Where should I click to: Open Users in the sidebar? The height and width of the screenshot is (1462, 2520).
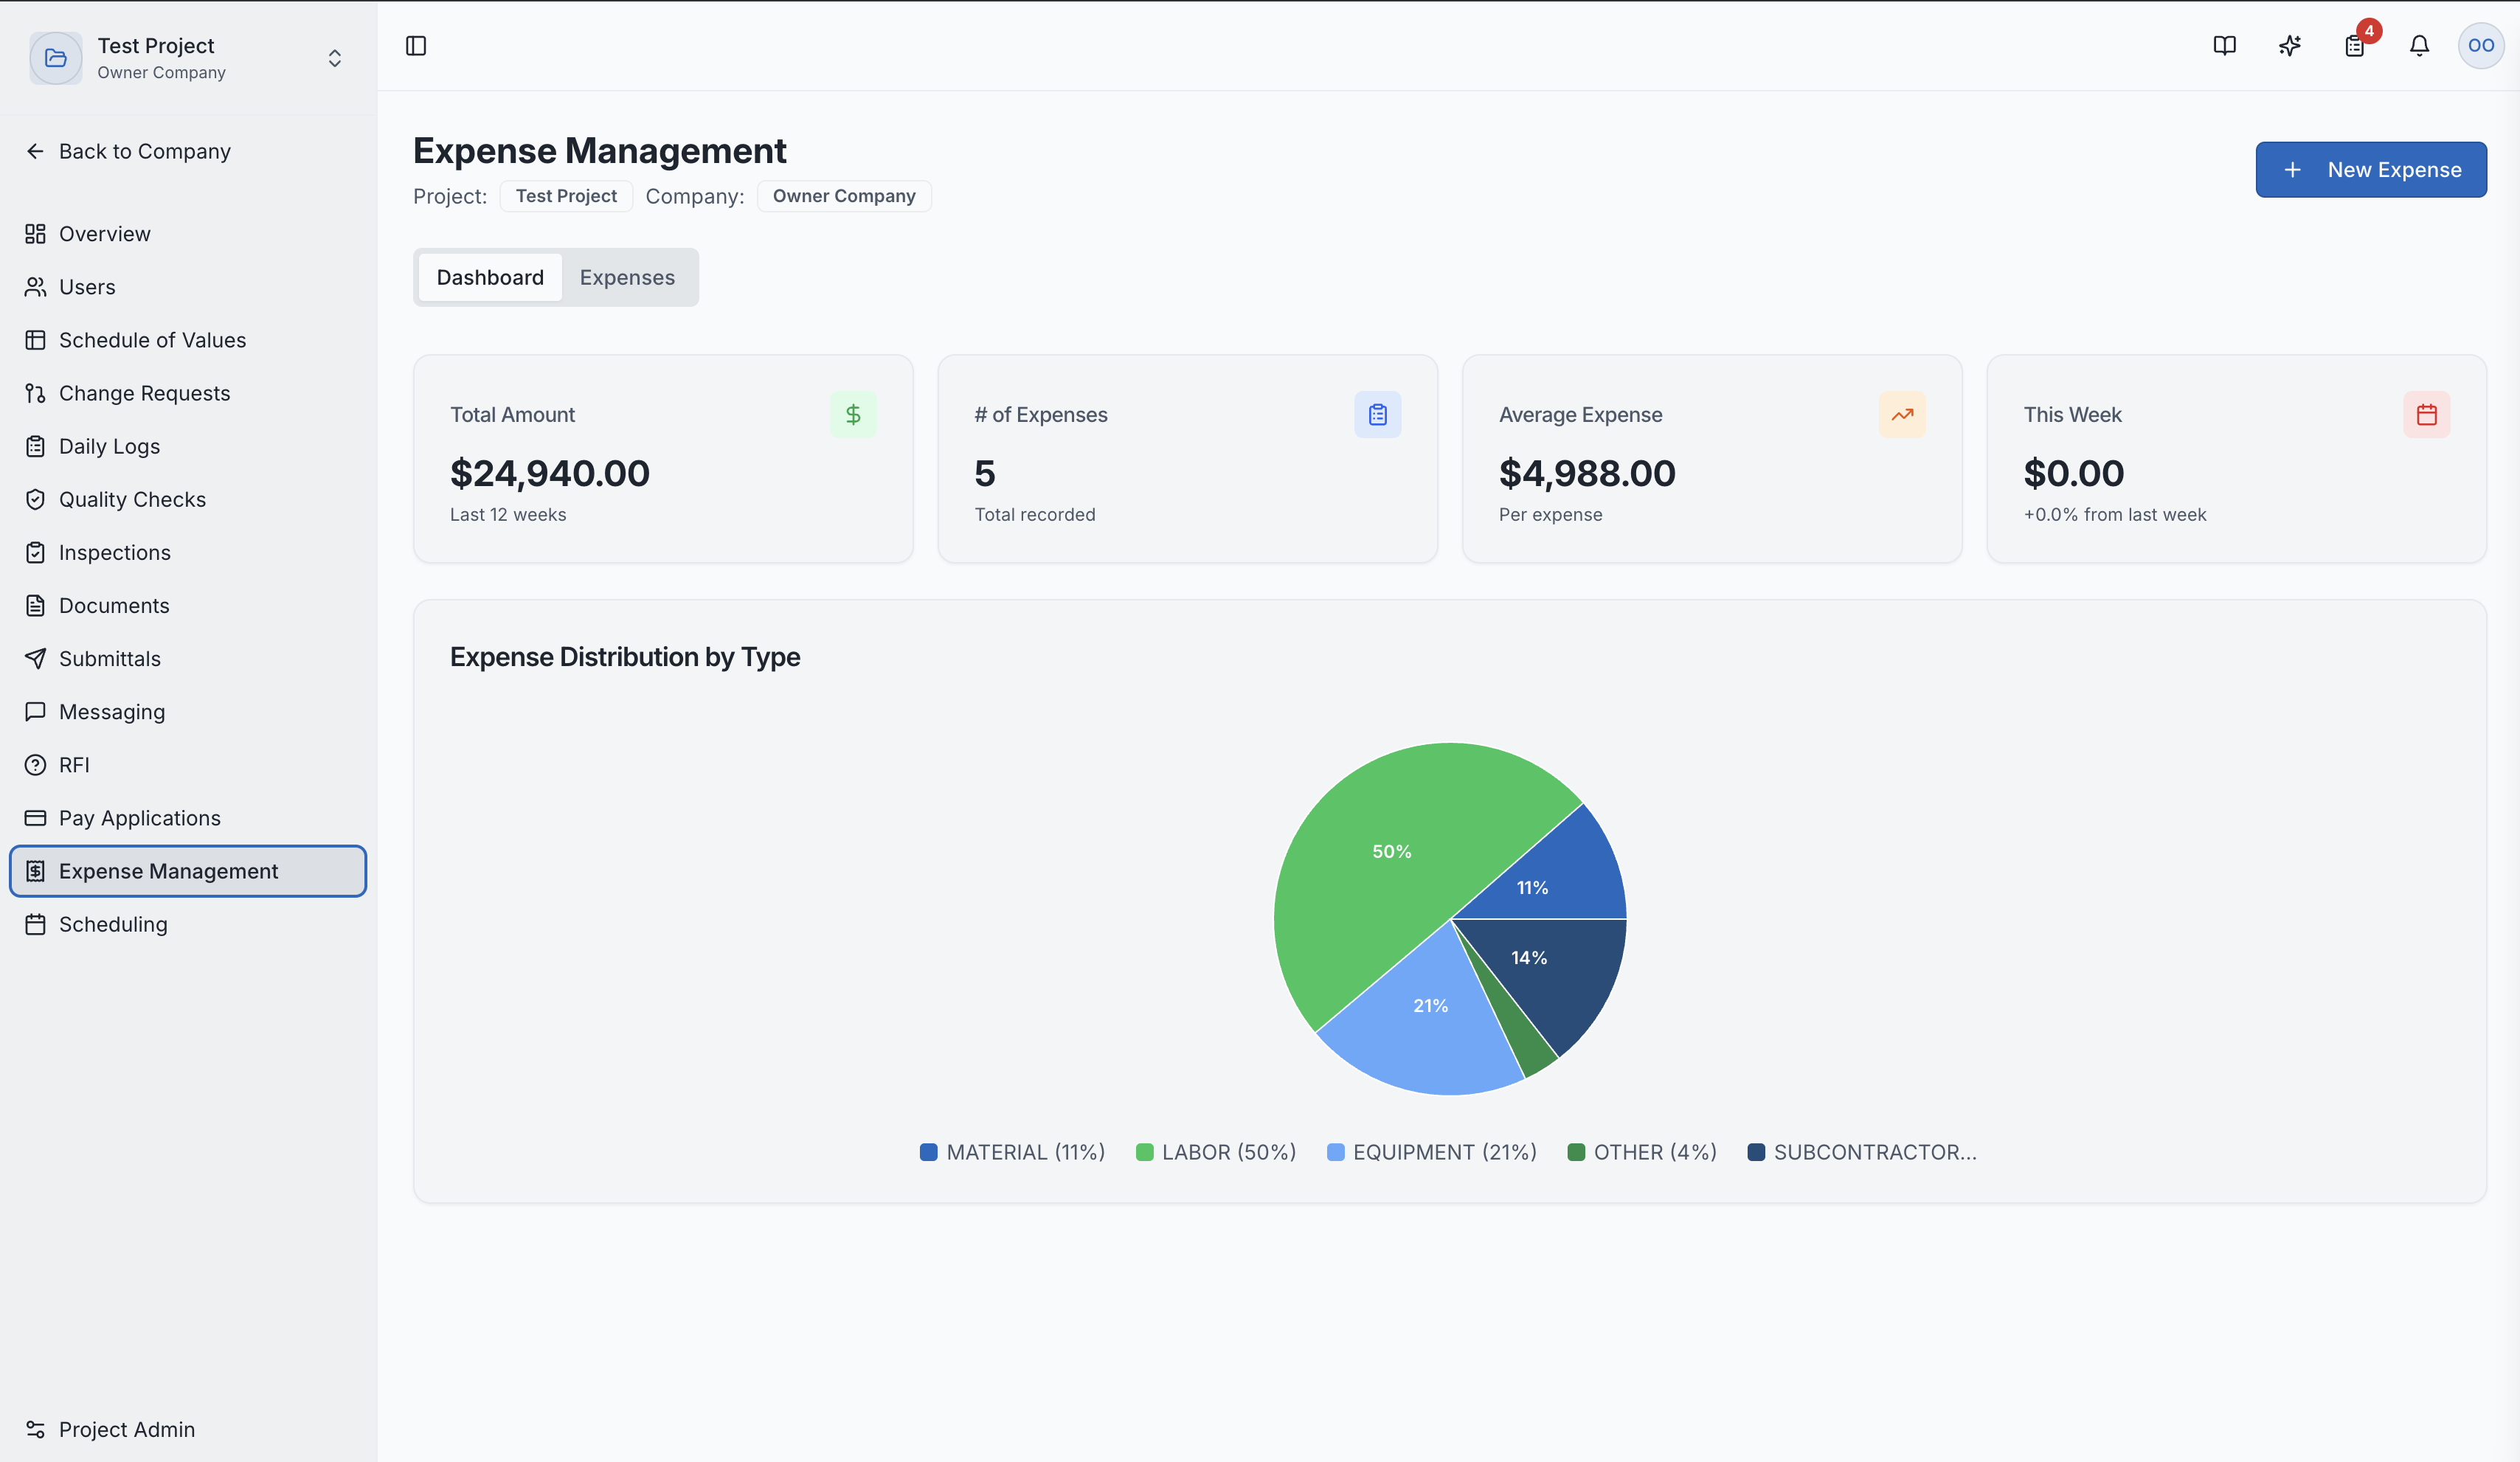click(x=188, y=287)
